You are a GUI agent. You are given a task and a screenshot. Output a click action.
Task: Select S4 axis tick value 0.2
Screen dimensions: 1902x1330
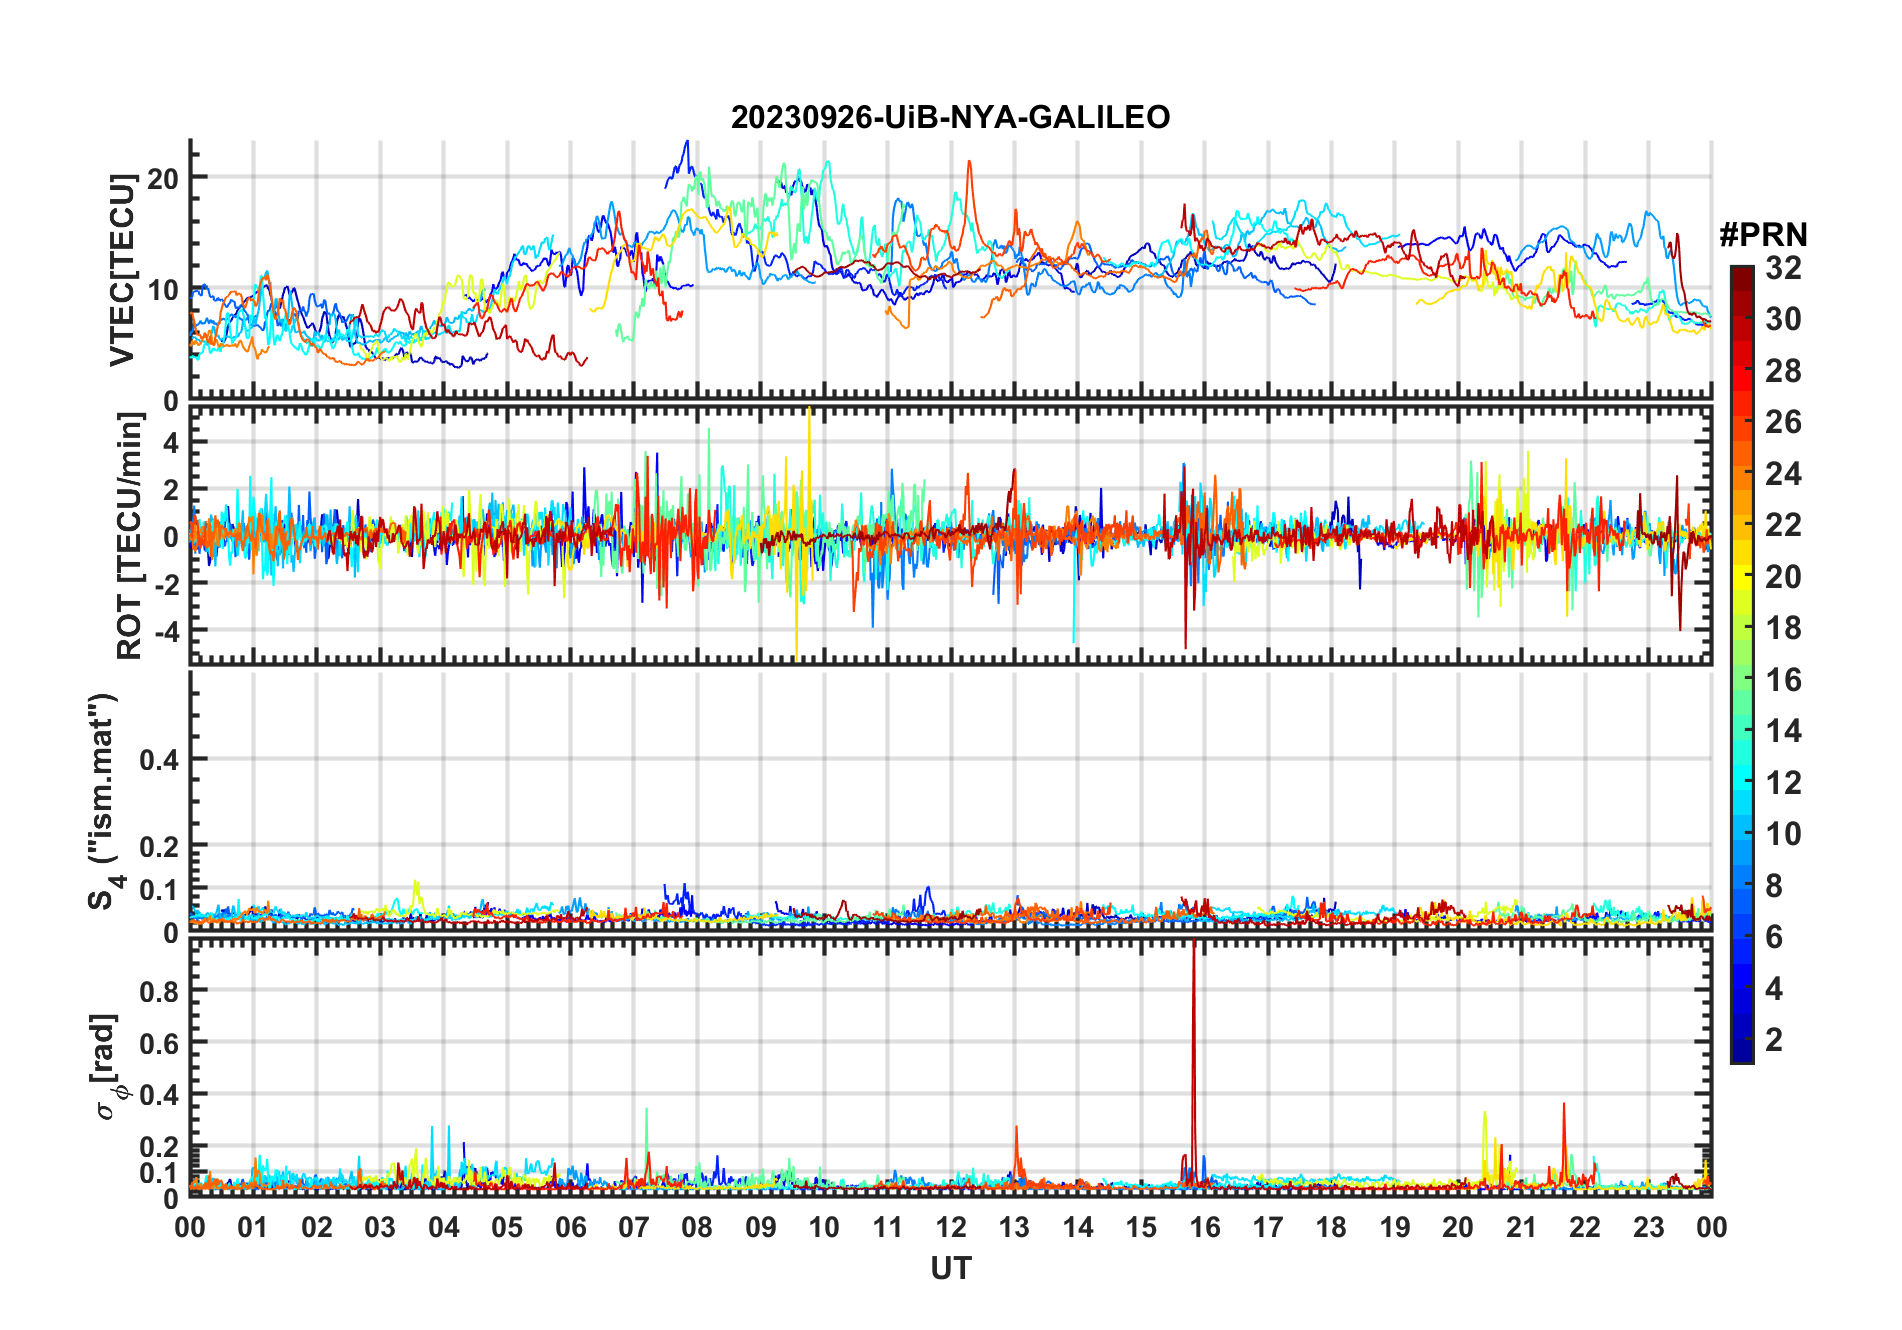click(159, 846)
